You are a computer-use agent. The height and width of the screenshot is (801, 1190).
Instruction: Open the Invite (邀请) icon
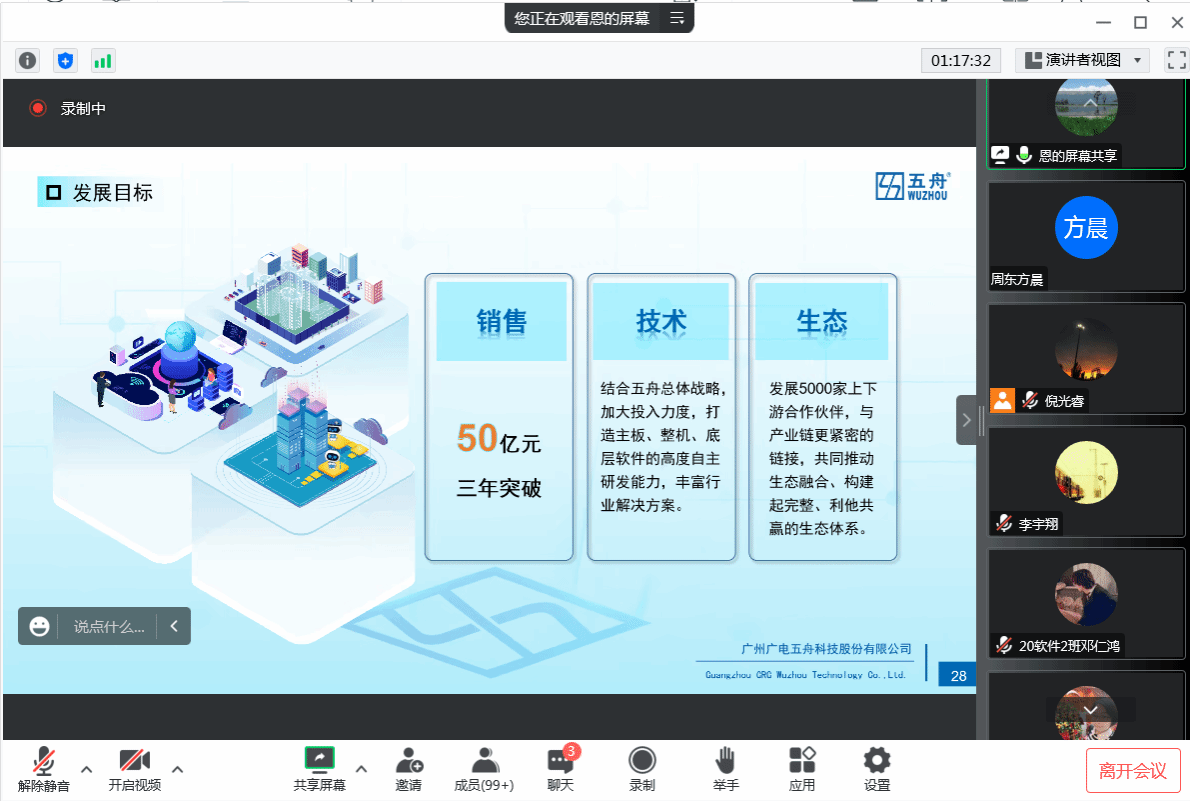pyautogui.click(x=408, y=768)
